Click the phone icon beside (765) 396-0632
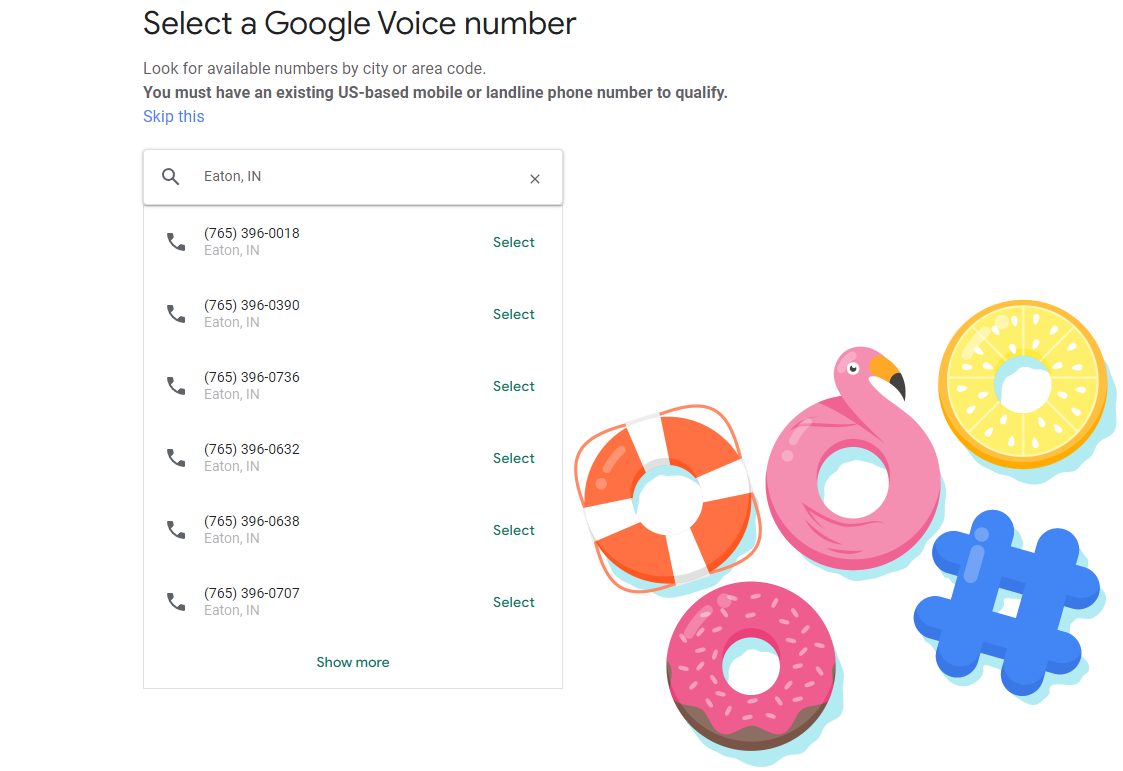 [x=177, y=457]
